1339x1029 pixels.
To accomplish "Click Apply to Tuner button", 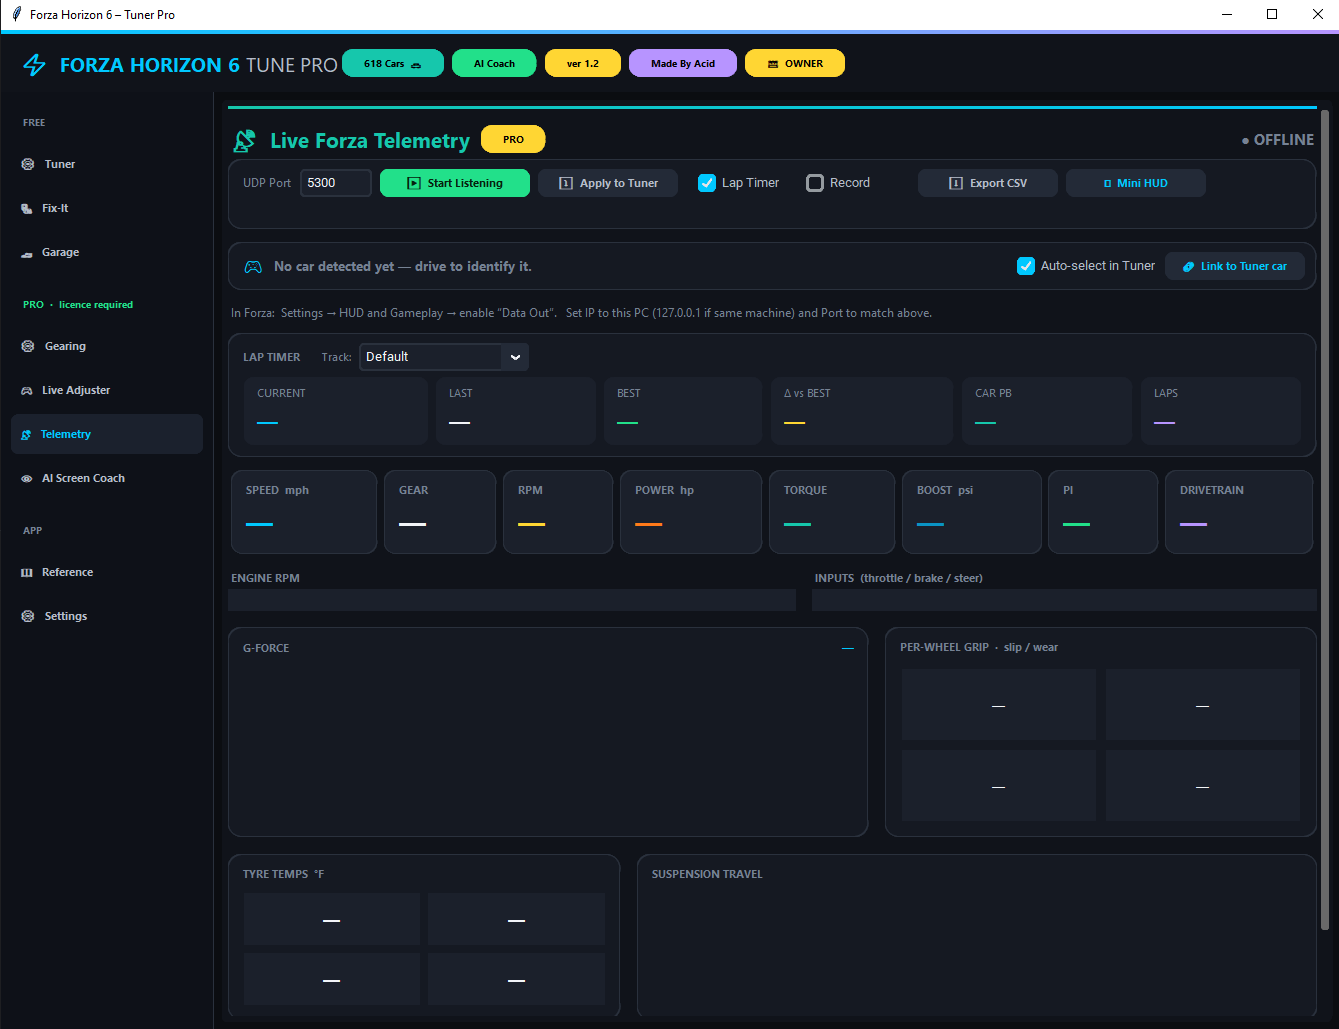I will pyautogui.click(x=608, y=183).
